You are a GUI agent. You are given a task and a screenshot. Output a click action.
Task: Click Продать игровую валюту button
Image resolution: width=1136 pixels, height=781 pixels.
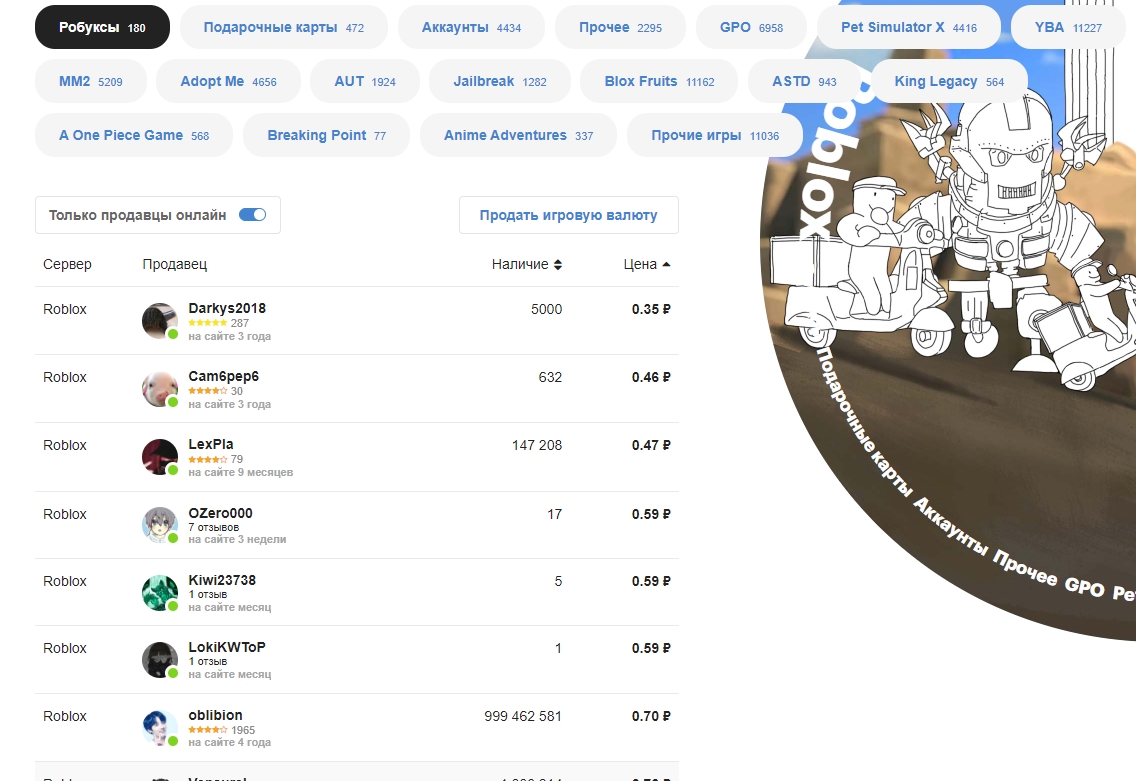pos(569,215)
